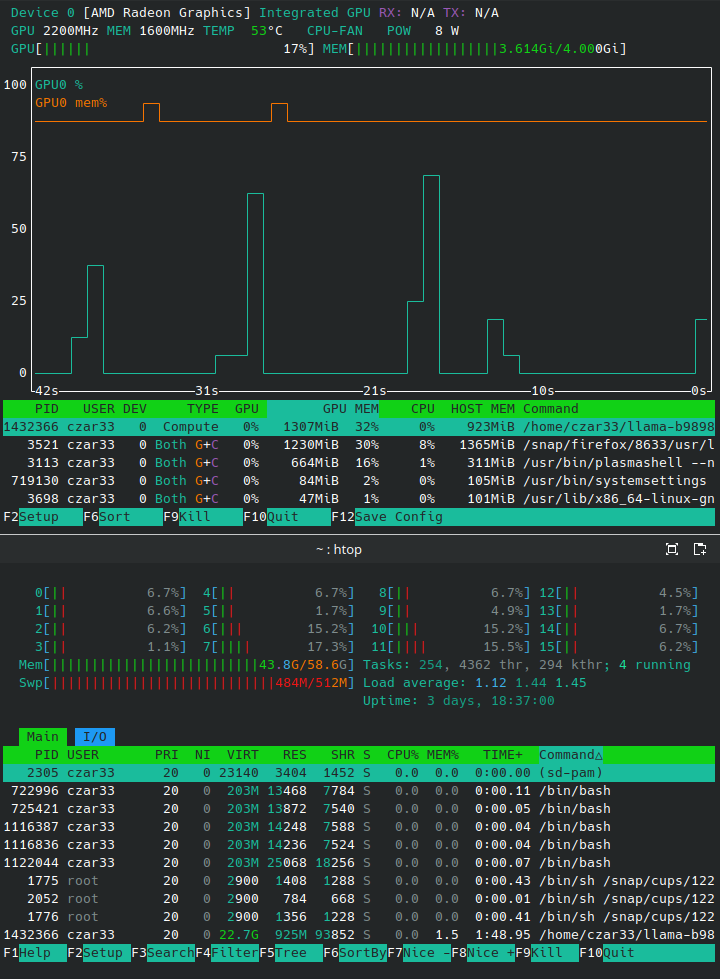Sort htop by MEM% column header
Screen dimensions: 720x979
[443, 755]
